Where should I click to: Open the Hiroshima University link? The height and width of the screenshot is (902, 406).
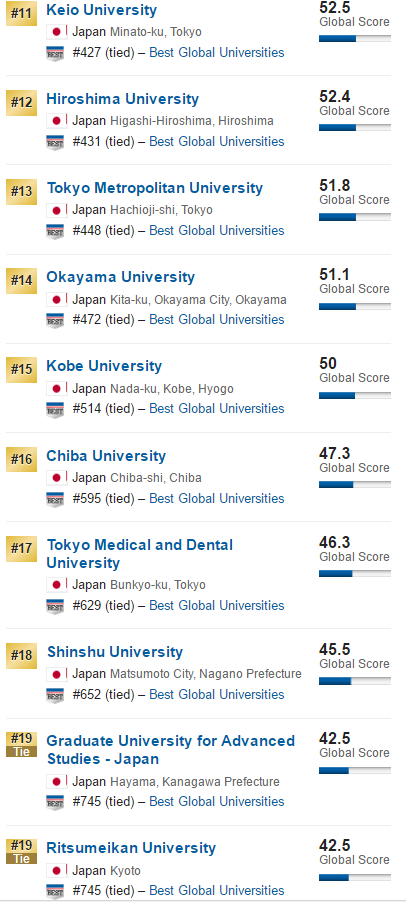122,99
